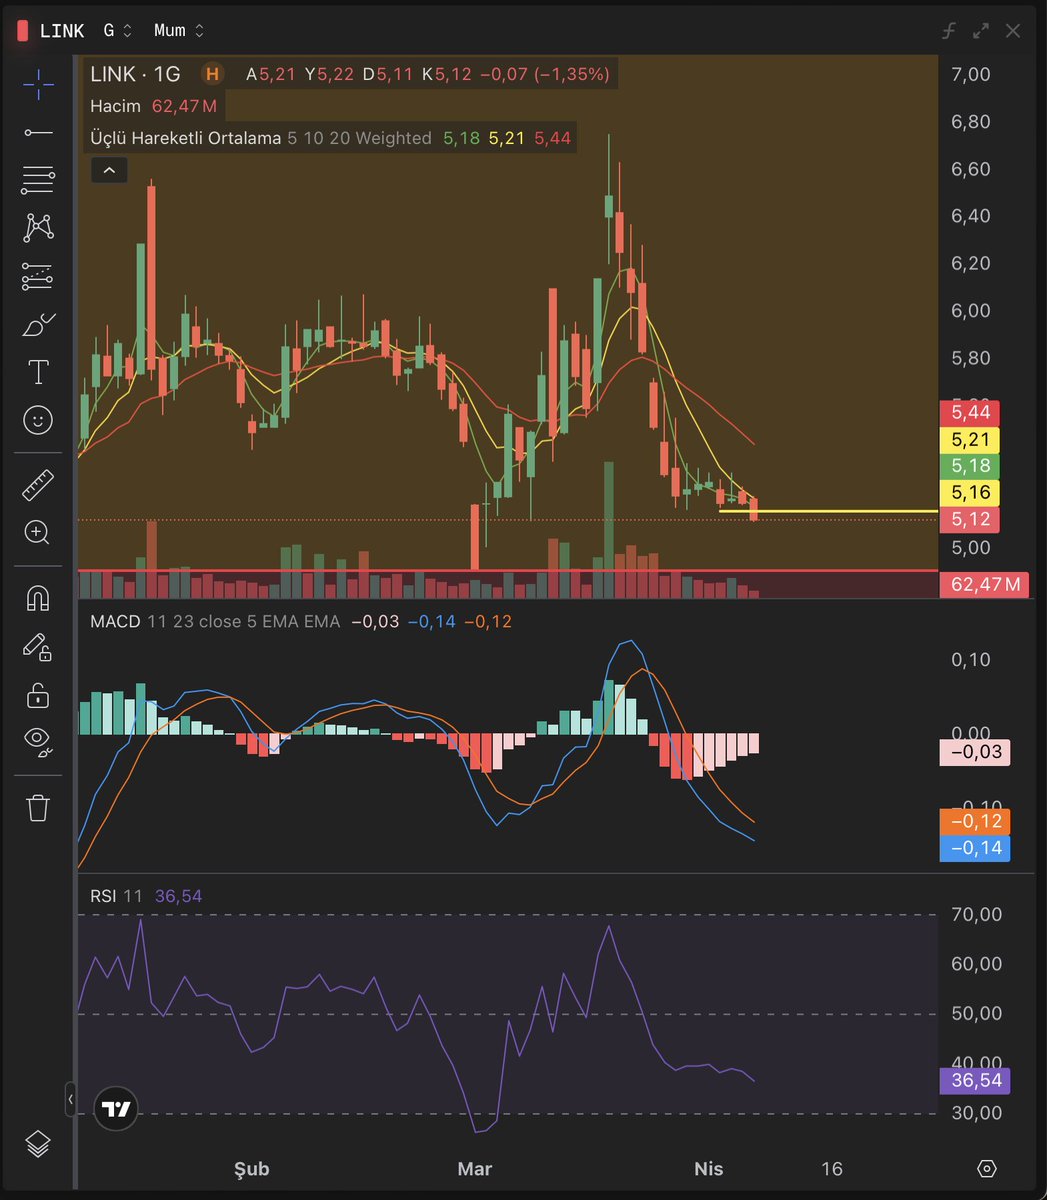Click the purple 36,54 RSI value label
This screenshot has width=1047, height=1200.
(x=975, y=1081)
